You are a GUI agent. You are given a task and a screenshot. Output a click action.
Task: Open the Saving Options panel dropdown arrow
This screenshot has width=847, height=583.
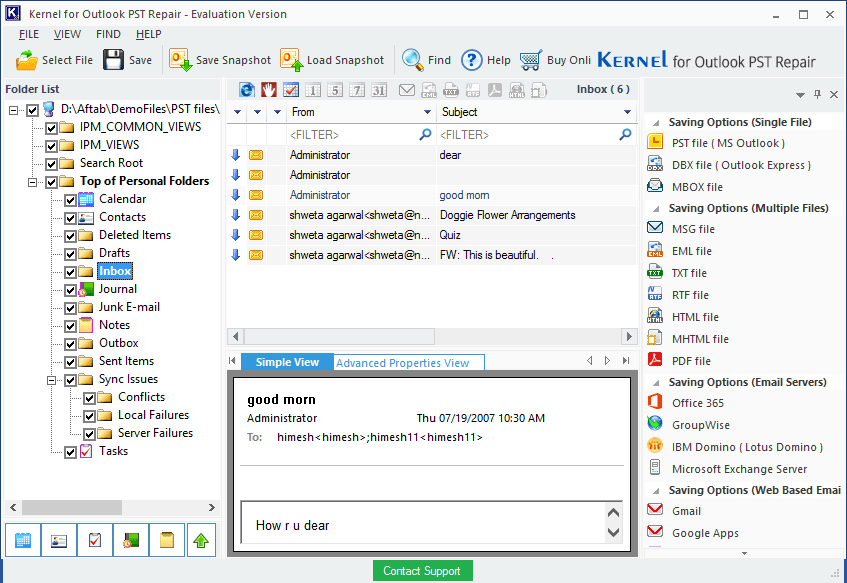pyautogui.click(x=800, y=95)
